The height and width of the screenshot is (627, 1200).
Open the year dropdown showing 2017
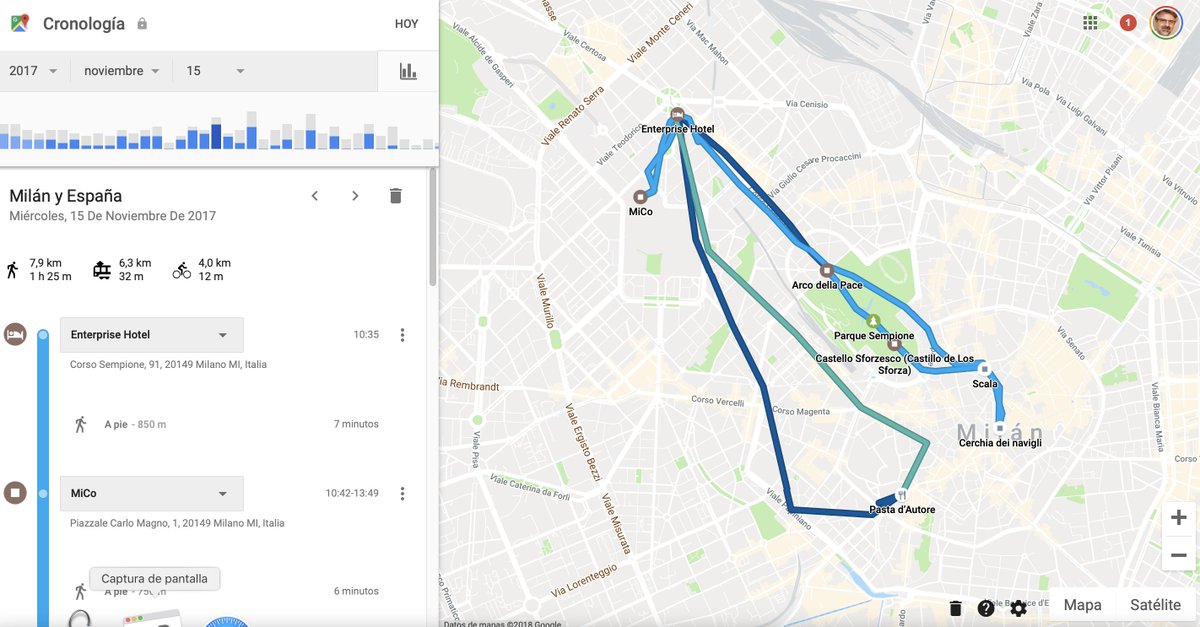(34, 71)
